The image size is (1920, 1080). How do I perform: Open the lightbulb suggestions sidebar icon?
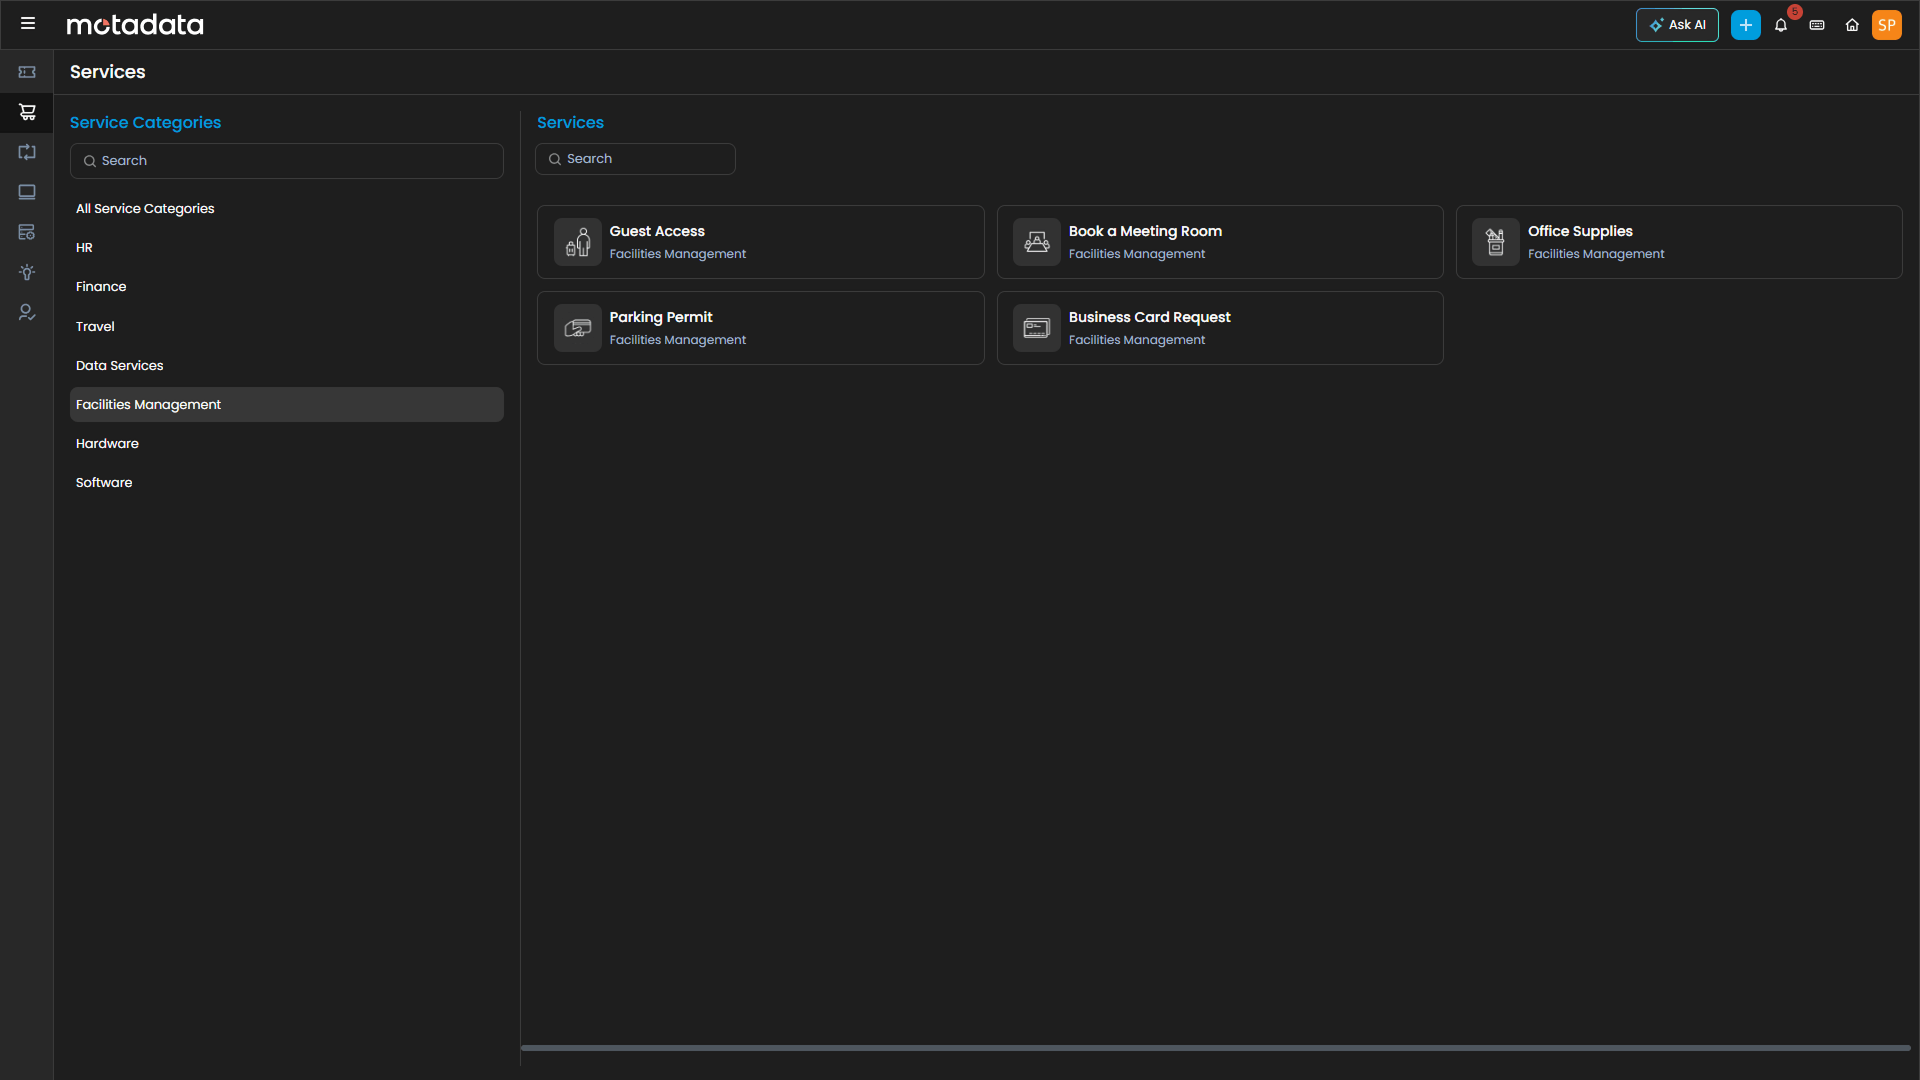27,272
